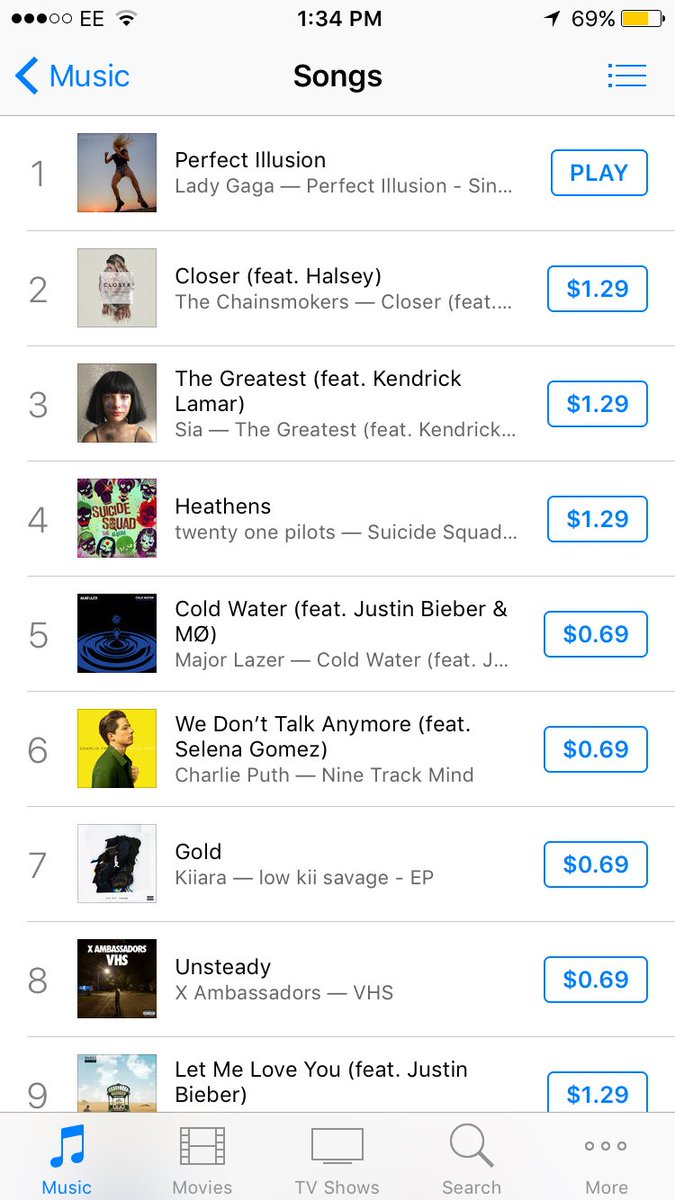The height and width of the screenshot is (1200, 675).
Task: Tap the Music note tab icon
Action: point(66,1146)
